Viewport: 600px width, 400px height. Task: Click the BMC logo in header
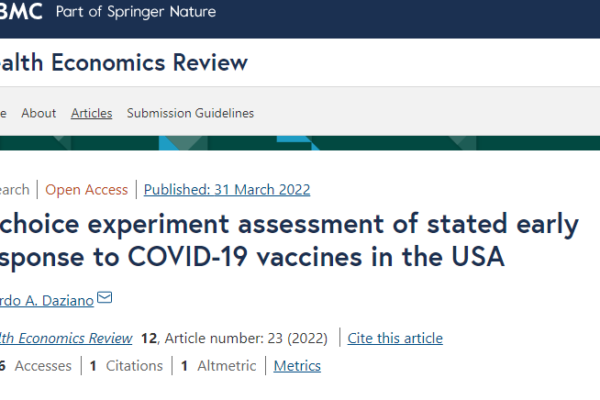click(x=21, y=11)
